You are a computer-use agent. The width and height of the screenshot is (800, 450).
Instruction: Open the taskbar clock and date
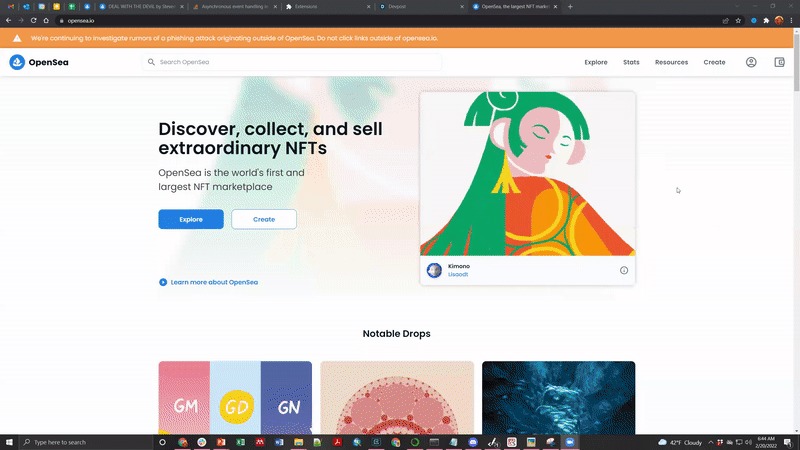pos(766,442)
